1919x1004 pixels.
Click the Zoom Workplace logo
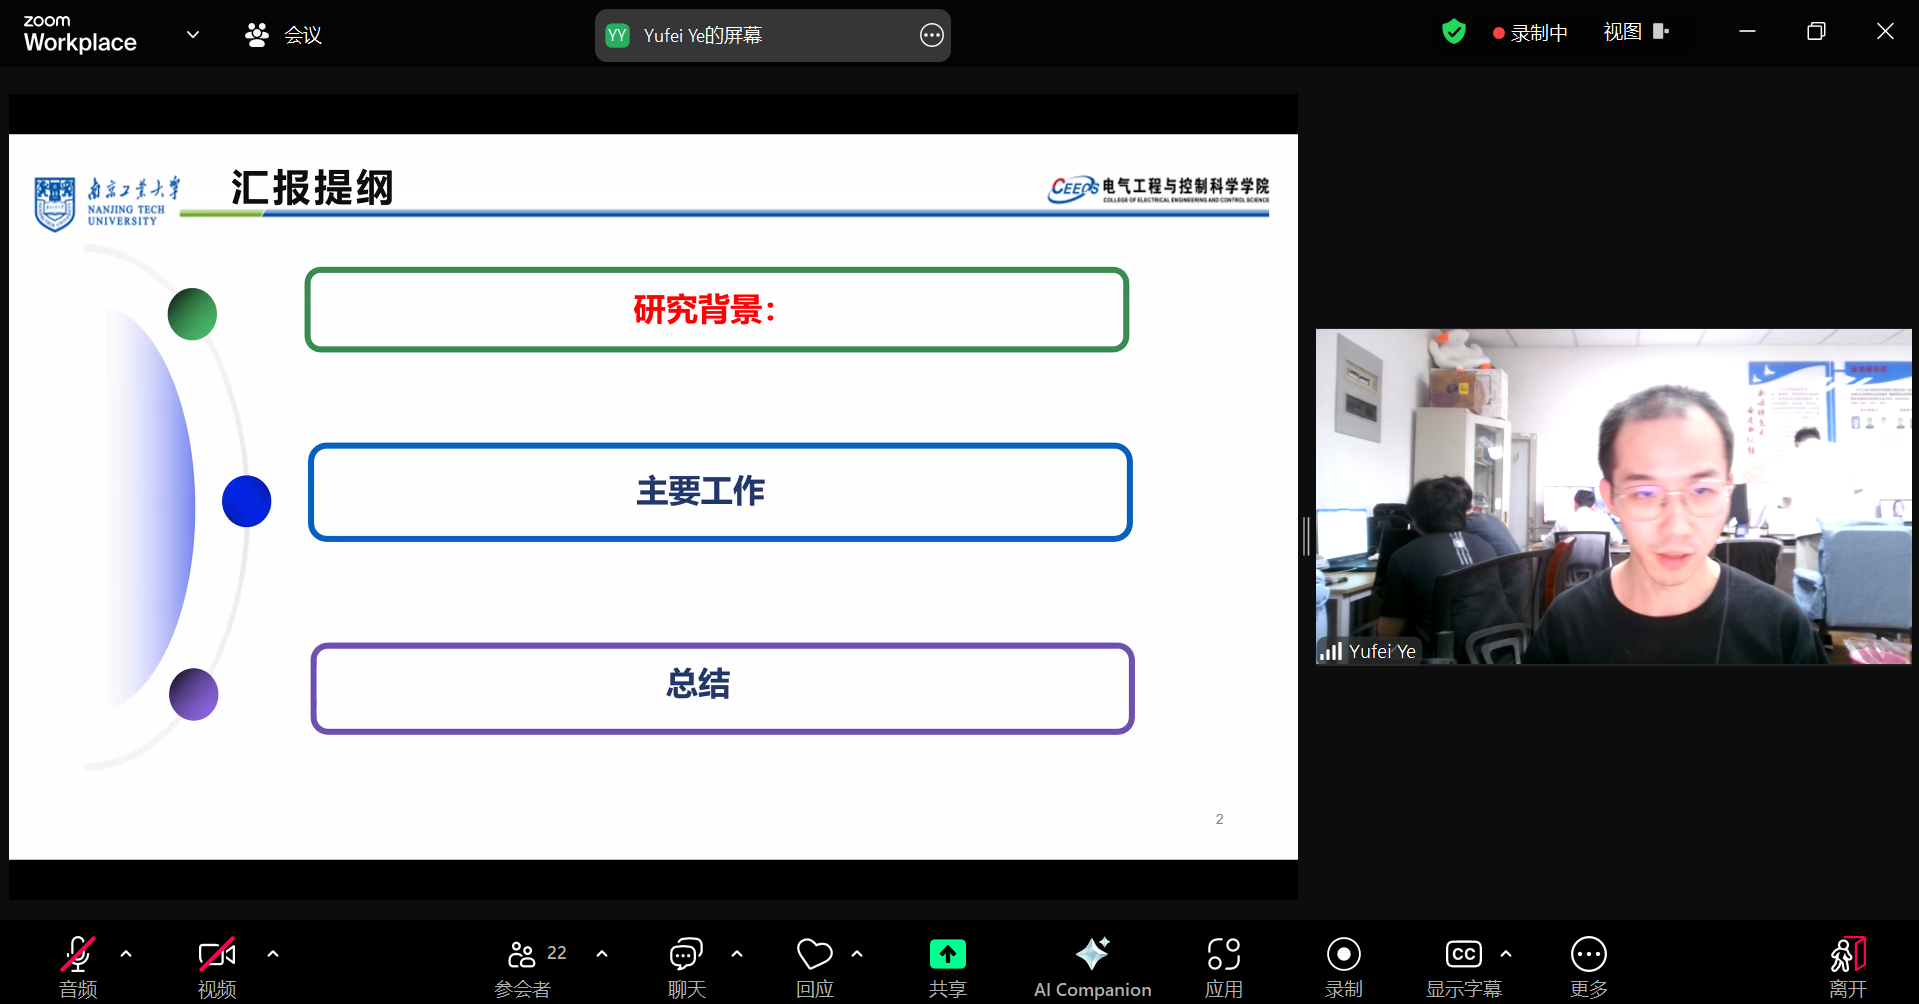(80, 34)
